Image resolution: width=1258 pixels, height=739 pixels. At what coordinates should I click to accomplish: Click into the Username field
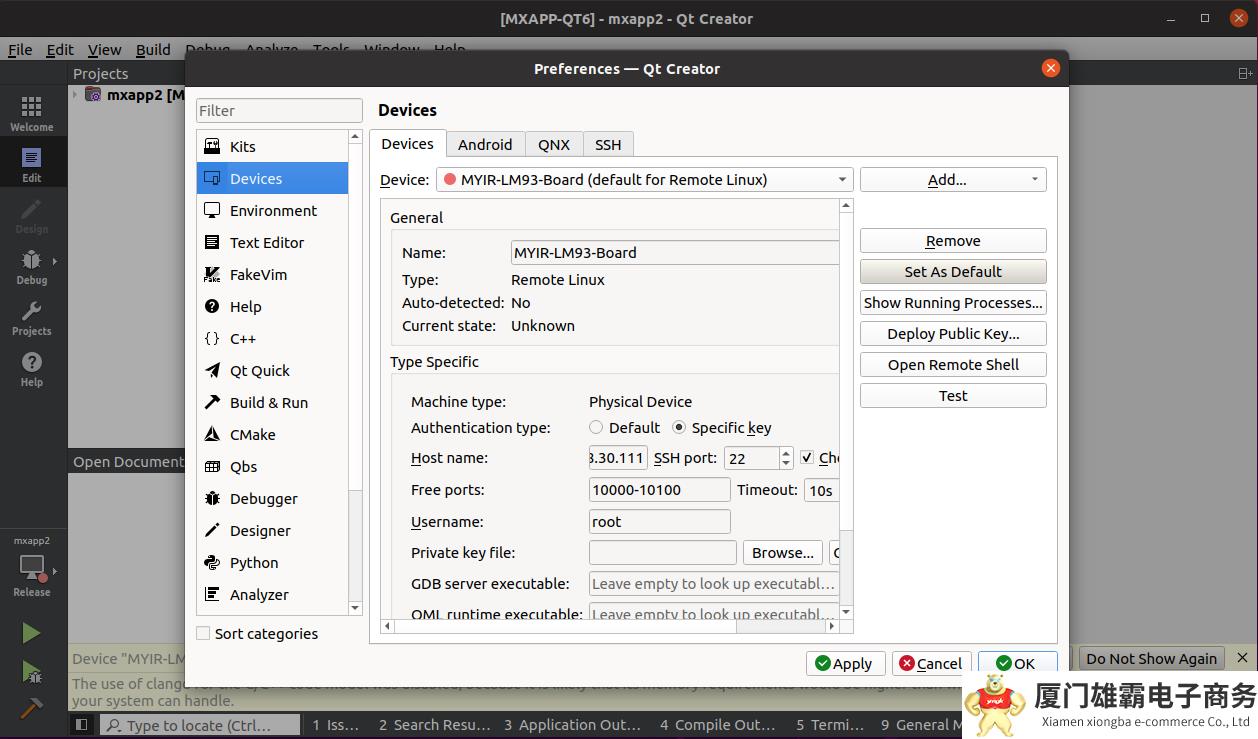pyautogui.click(x=660, y=522)
